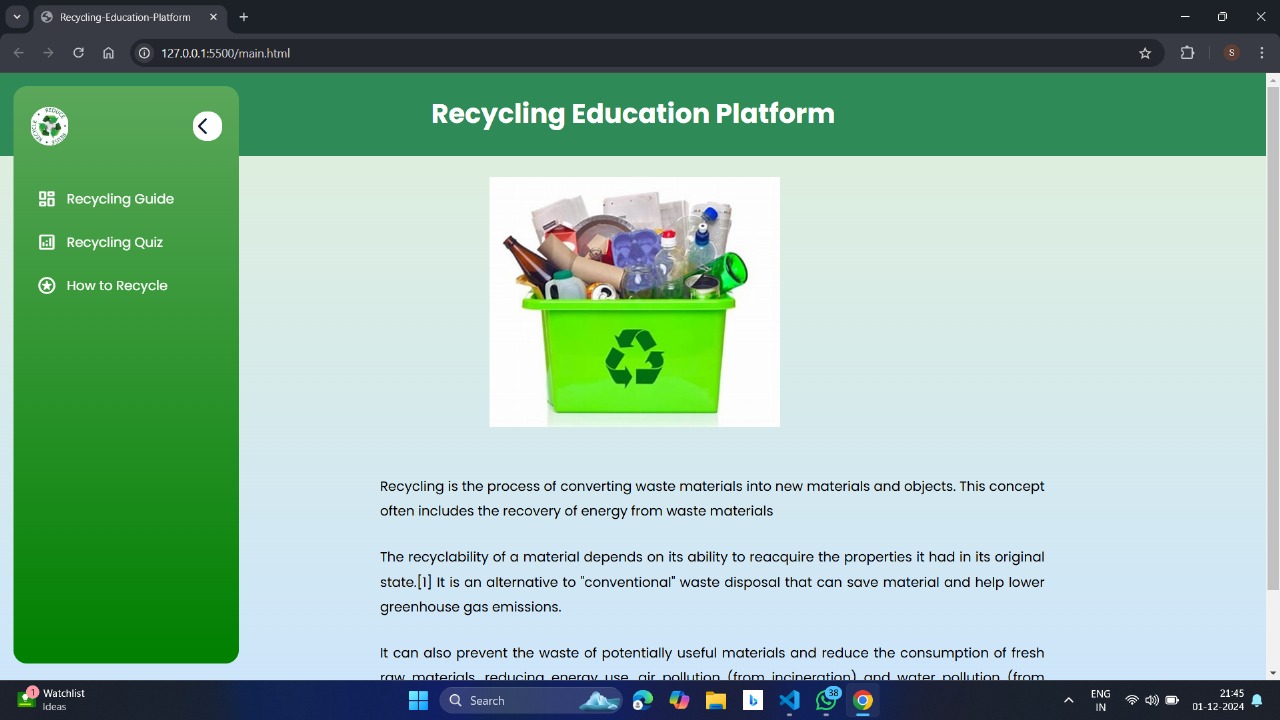
Task: Click the How to Recycle star icon
Action: point(46,285)
